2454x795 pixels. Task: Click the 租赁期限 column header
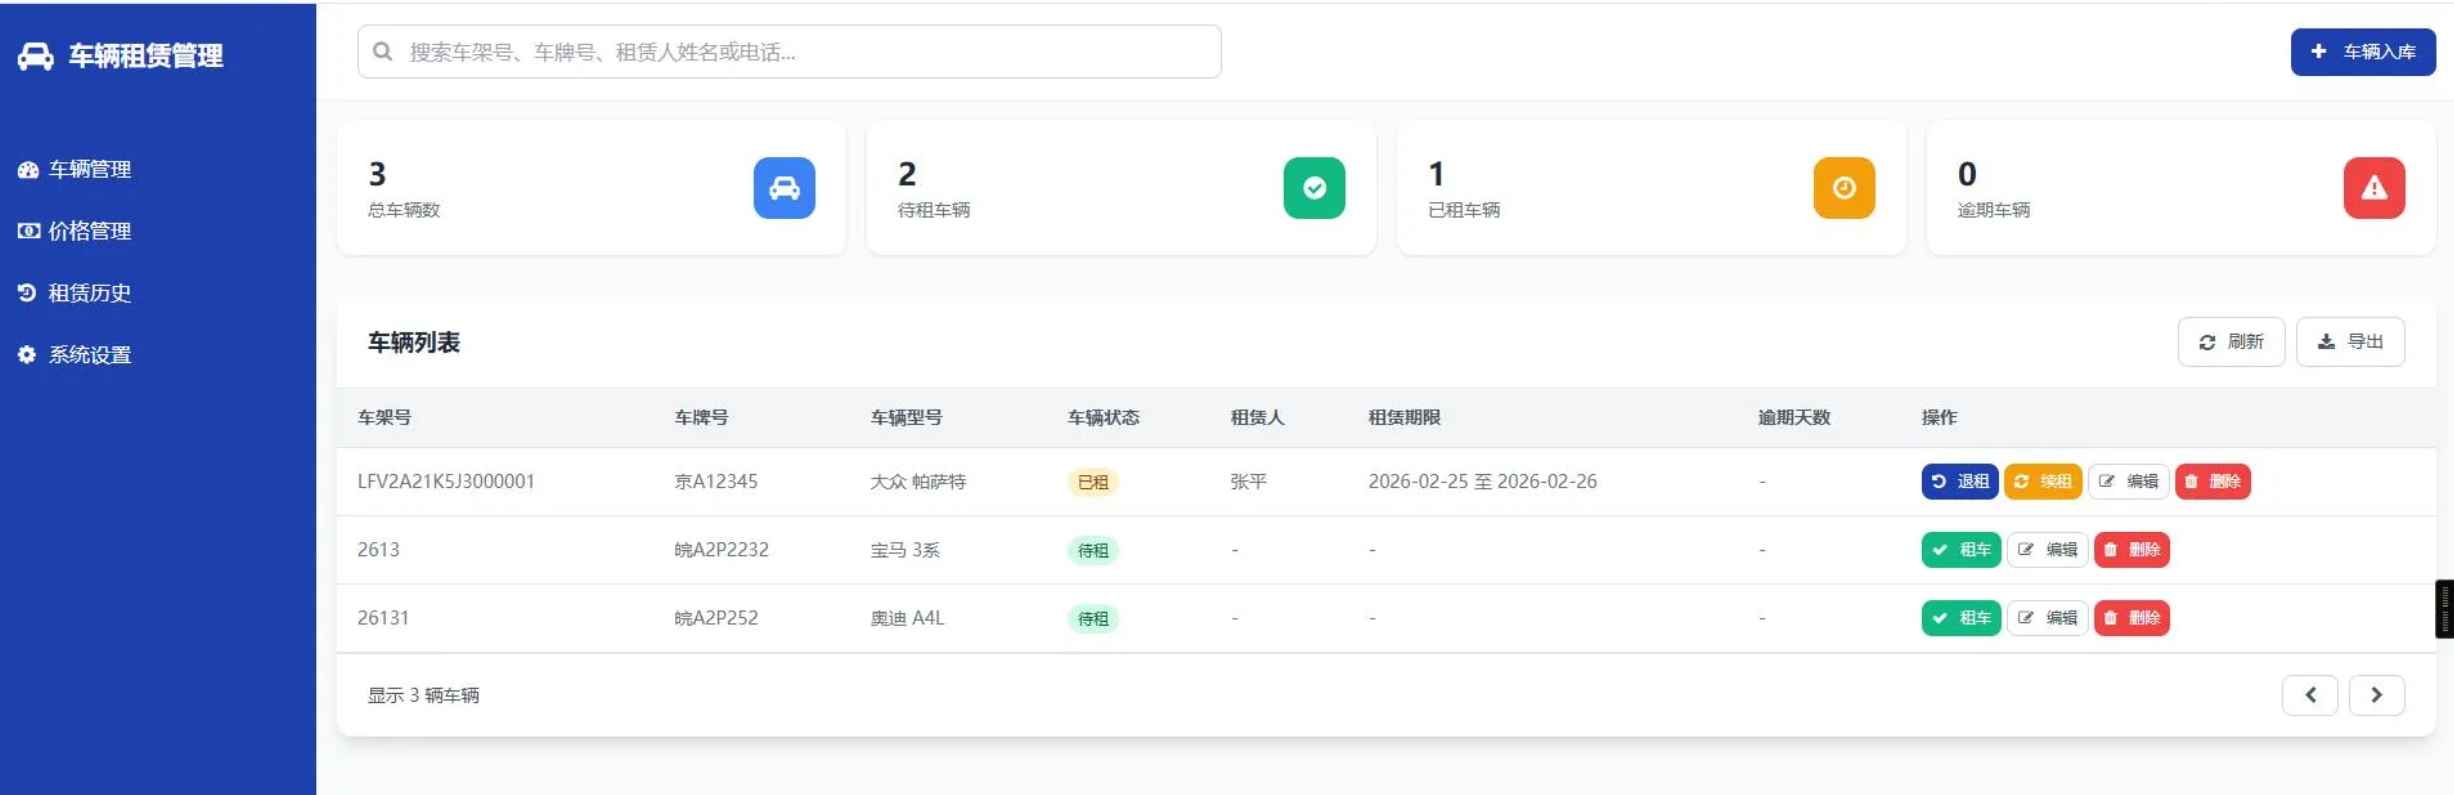(1404, 418)
